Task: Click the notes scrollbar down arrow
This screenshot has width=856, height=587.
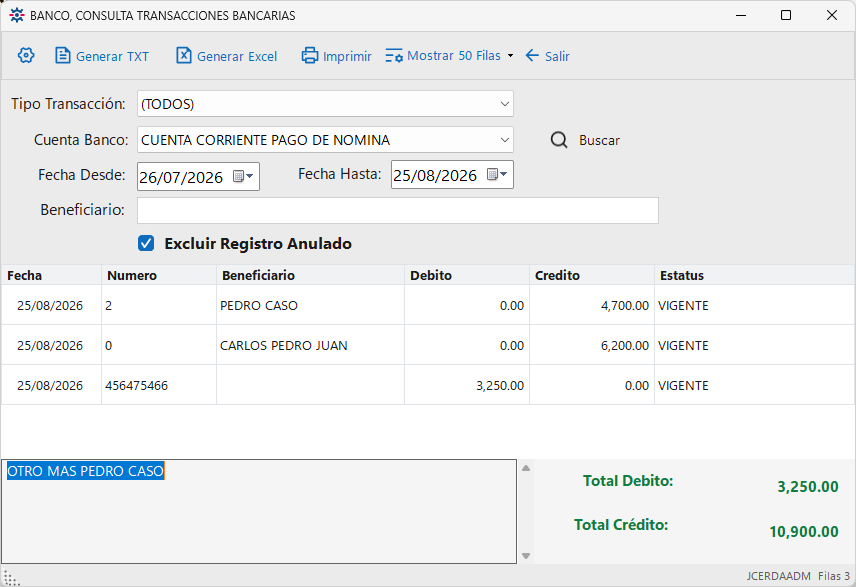Action: coord(526,556)
